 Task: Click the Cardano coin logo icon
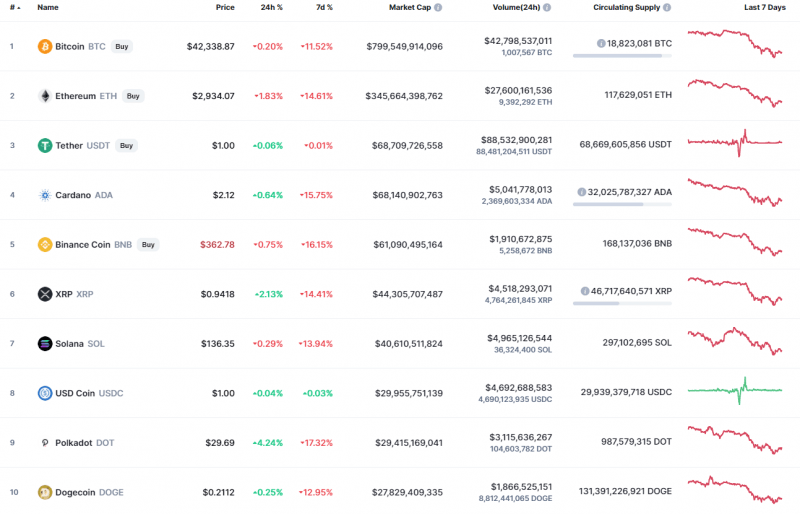[44, 195]
